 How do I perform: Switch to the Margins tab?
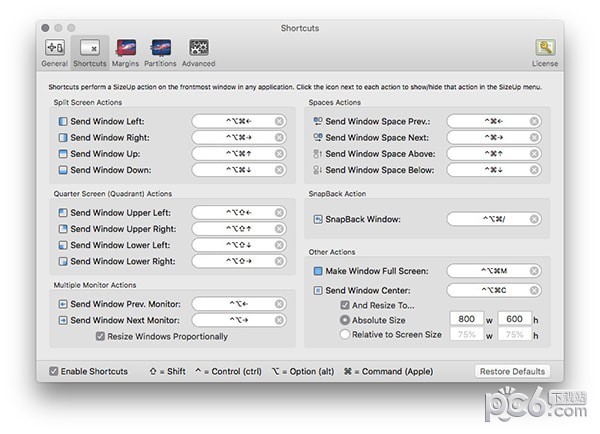pyautogui.click(x=126, y=53)
